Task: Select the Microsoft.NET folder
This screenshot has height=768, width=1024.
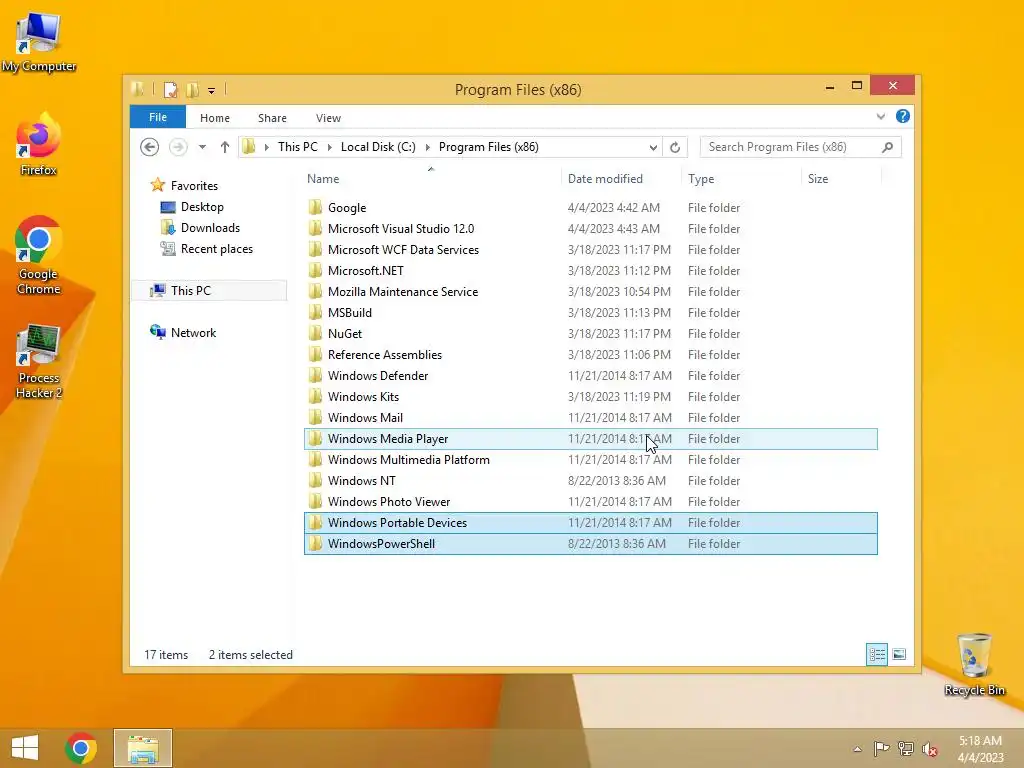Action: pos(590,270)
